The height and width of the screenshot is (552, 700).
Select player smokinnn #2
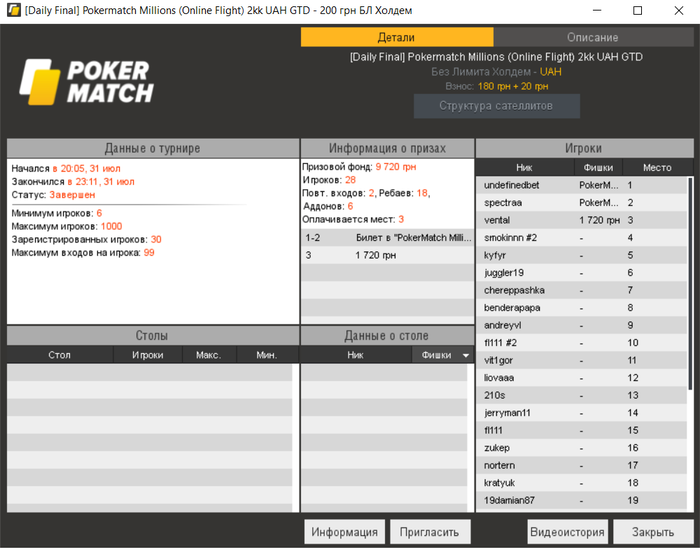point(581,238)
